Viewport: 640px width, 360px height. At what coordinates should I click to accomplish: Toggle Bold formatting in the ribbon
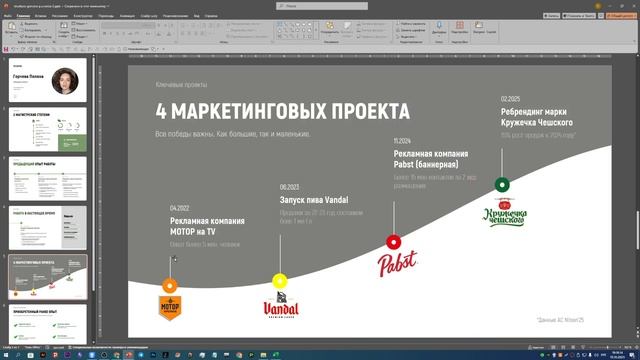pos(104,34)
